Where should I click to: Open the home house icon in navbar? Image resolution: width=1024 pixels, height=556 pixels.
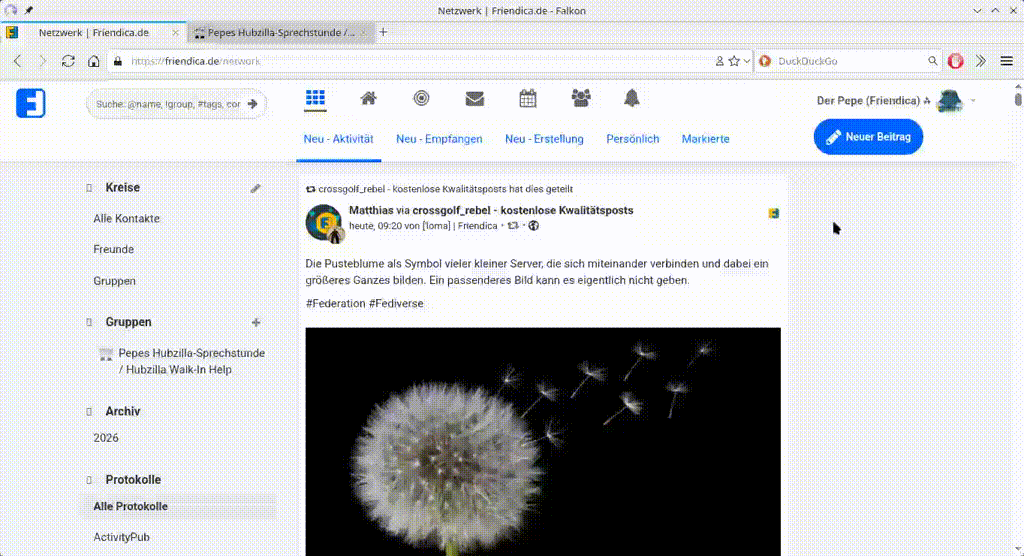[x=368, y=99]
